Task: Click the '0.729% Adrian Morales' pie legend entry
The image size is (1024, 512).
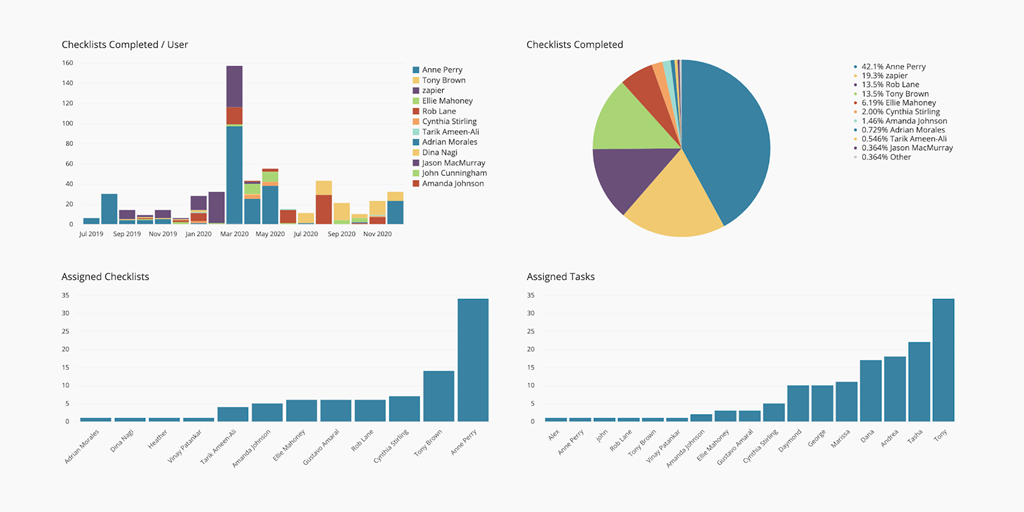Action: coord(901,130)
